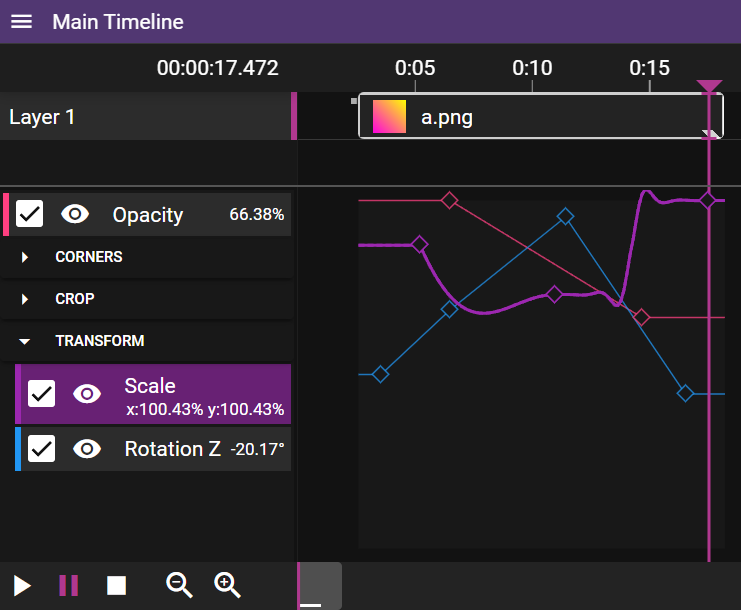
Task: Click the horizontal timeline scrollbar thumb
Action: 319,585
